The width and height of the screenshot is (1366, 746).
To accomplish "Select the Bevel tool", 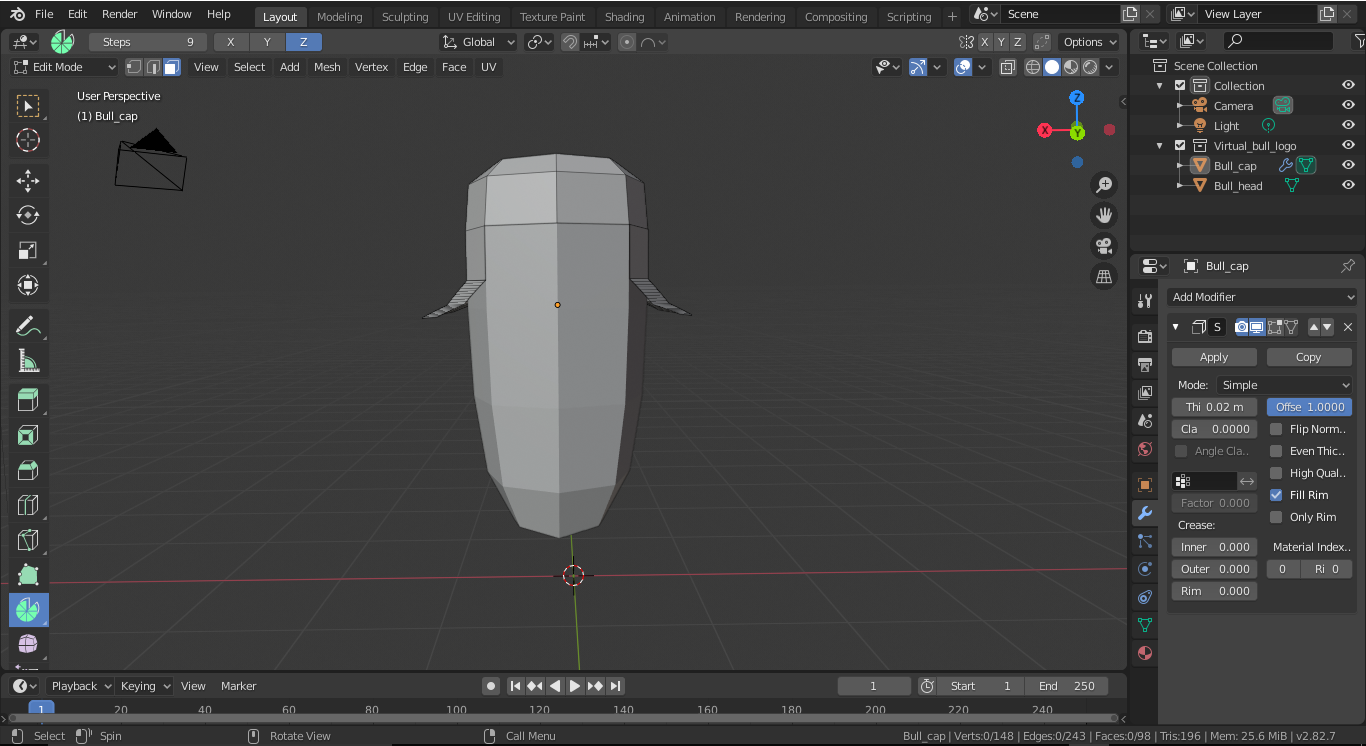I will click(28, 470).
